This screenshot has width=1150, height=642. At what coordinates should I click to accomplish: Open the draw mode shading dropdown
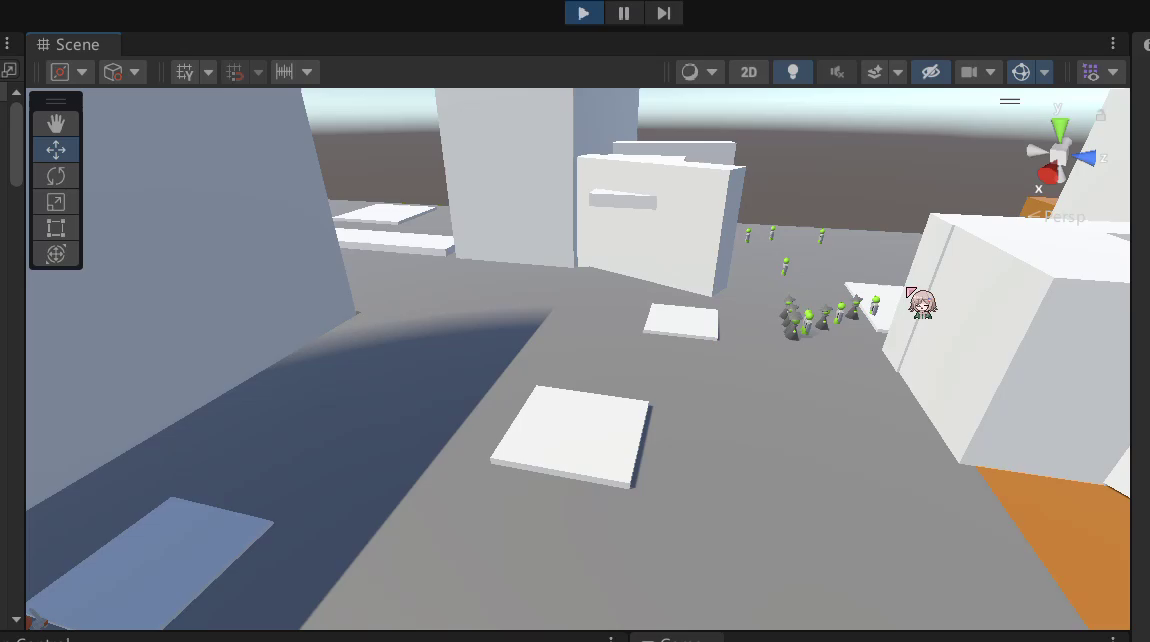pyautogui.click(x=712, y=72)
